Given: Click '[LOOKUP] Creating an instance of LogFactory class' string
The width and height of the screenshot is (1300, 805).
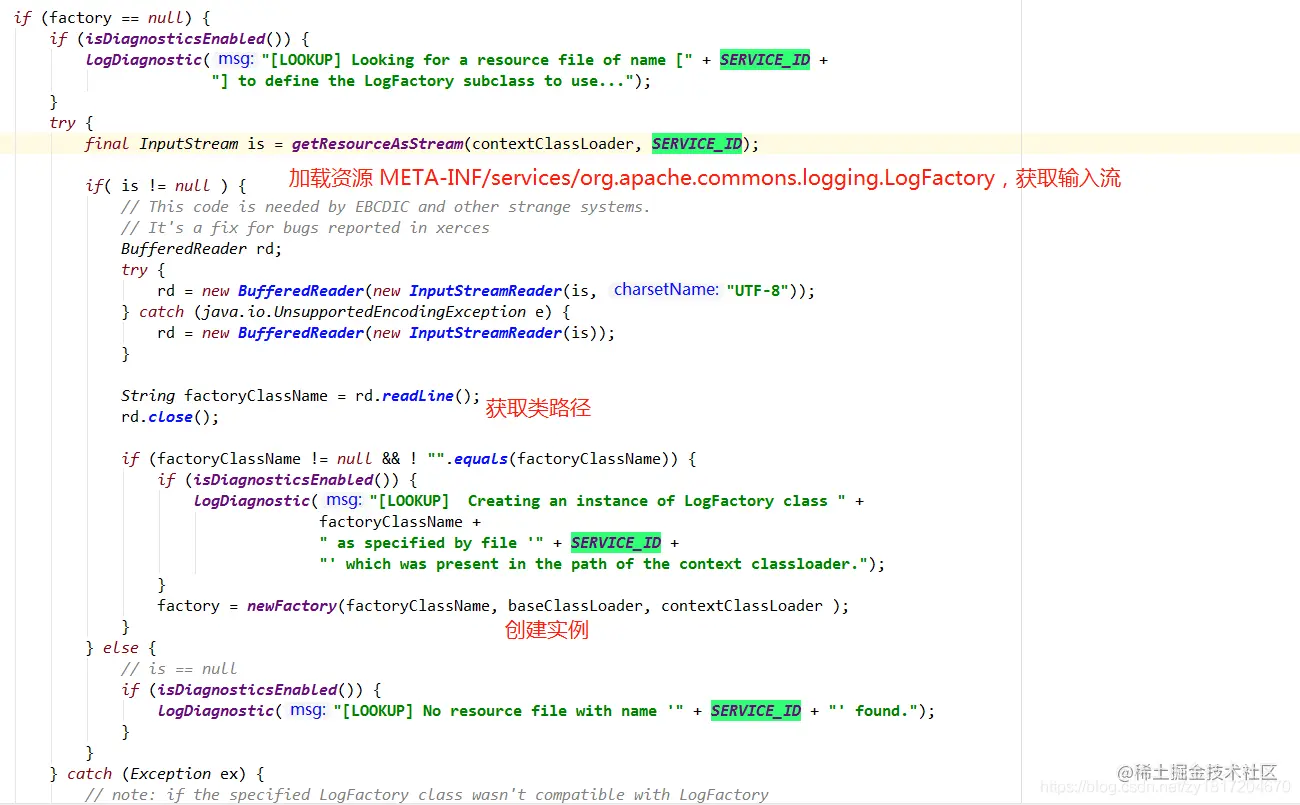Looking at the screenshot, I should pyautogui.click(x=607, y=501).
